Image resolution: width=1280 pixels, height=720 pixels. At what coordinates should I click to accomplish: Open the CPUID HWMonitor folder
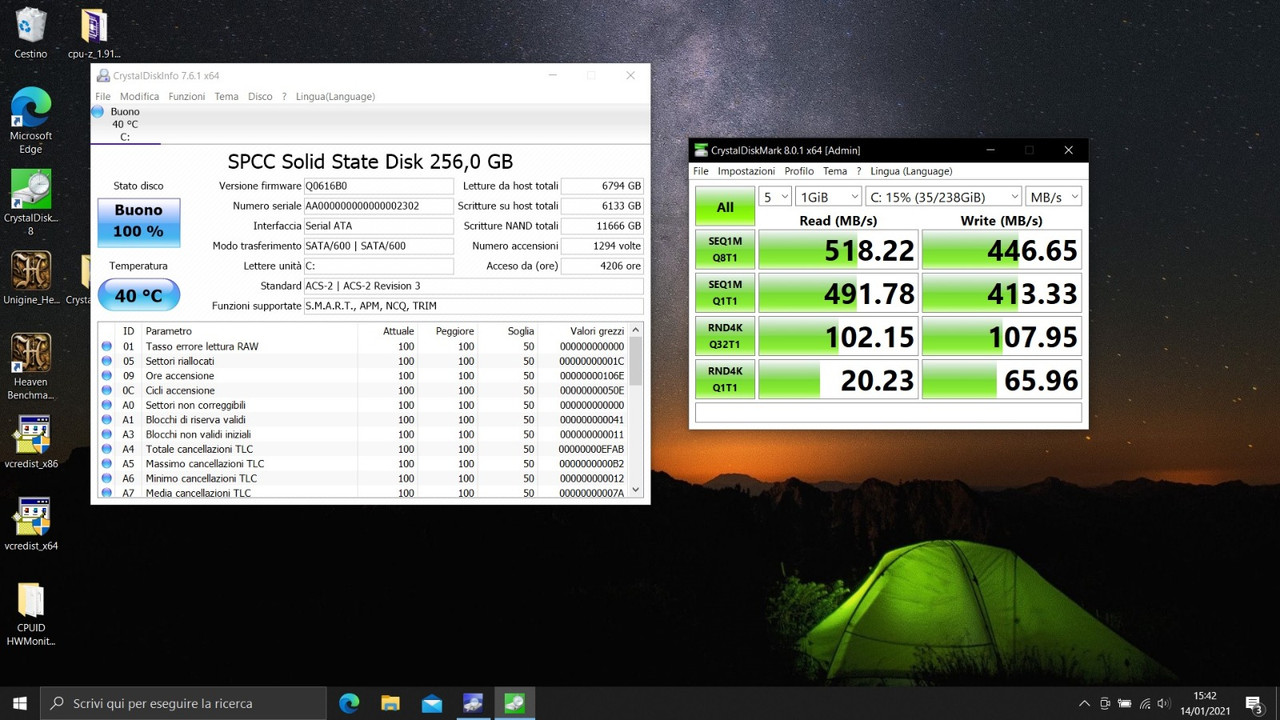tap(31, 614)
